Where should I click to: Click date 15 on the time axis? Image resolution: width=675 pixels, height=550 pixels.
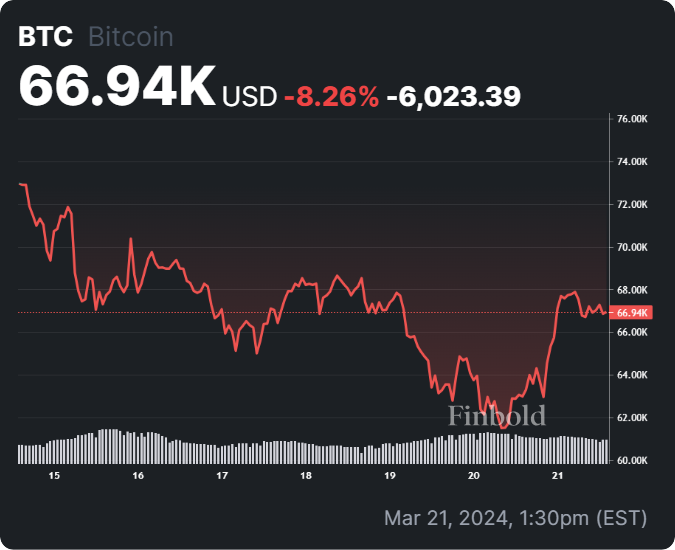[x=54, y=476]
